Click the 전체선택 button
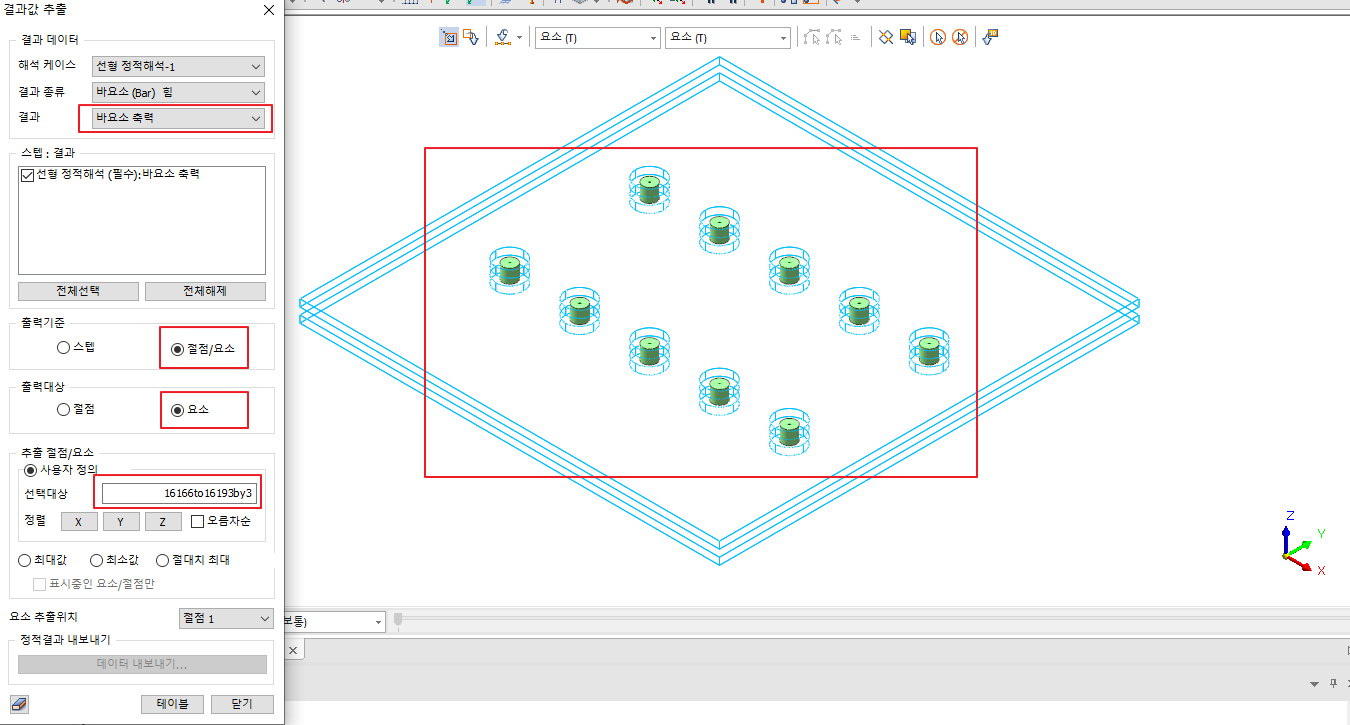 pyautogui.click(x=78, y=291)
